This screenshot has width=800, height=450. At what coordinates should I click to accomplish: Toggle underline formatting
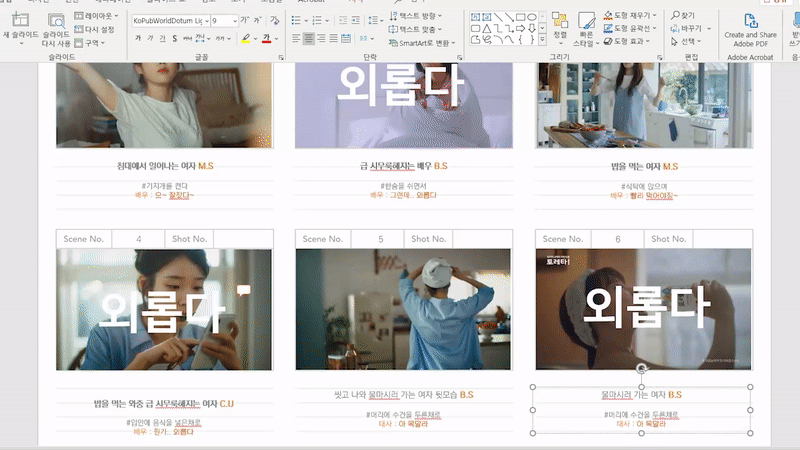[x=162, y=38]
